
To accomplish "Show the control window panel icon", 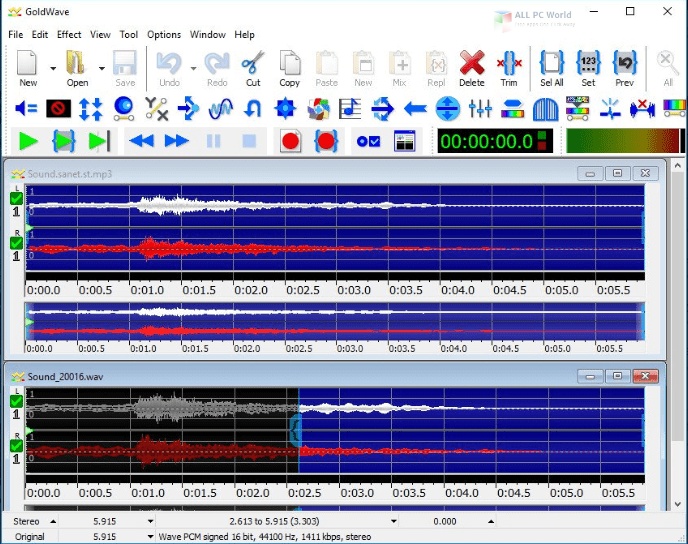I will (404, 141).
